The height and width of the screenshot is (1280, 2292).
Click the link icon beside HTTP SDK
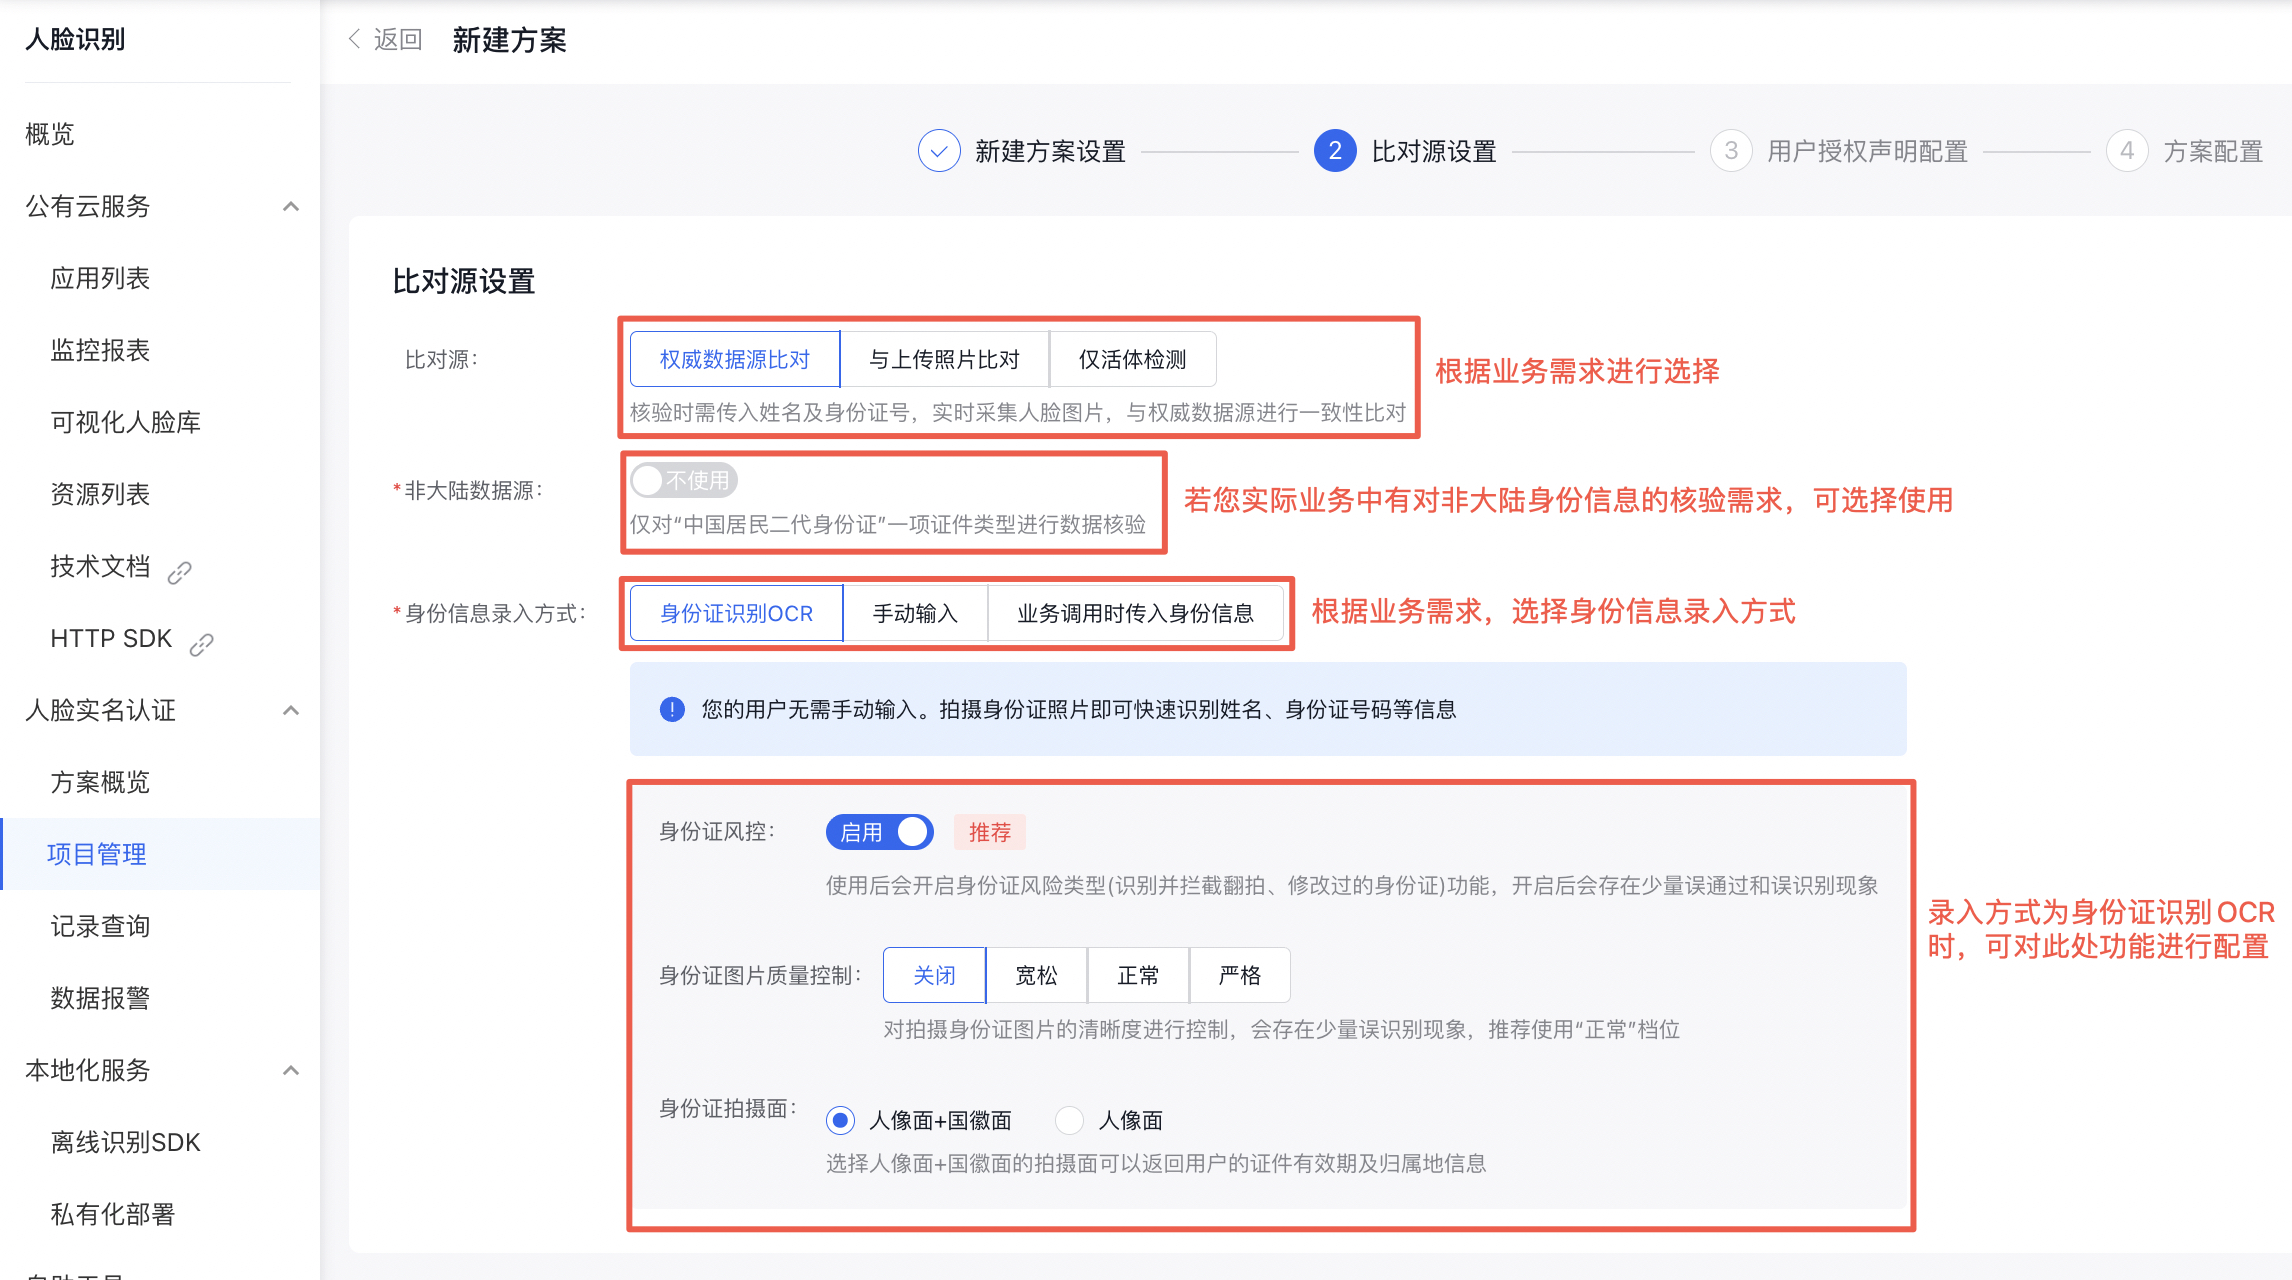[x=202, y=644]
